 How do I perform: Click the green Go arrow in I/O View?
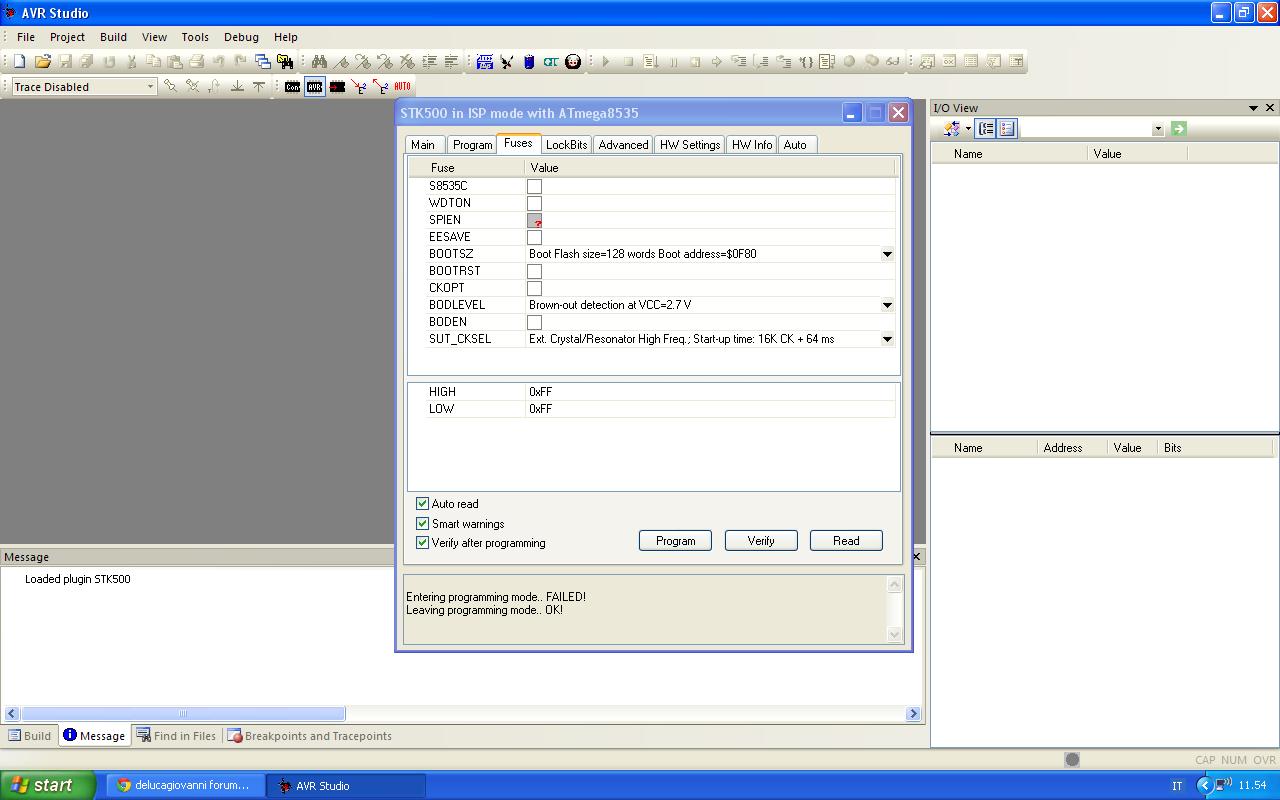pyautogui.click(x=1178, y=128)
